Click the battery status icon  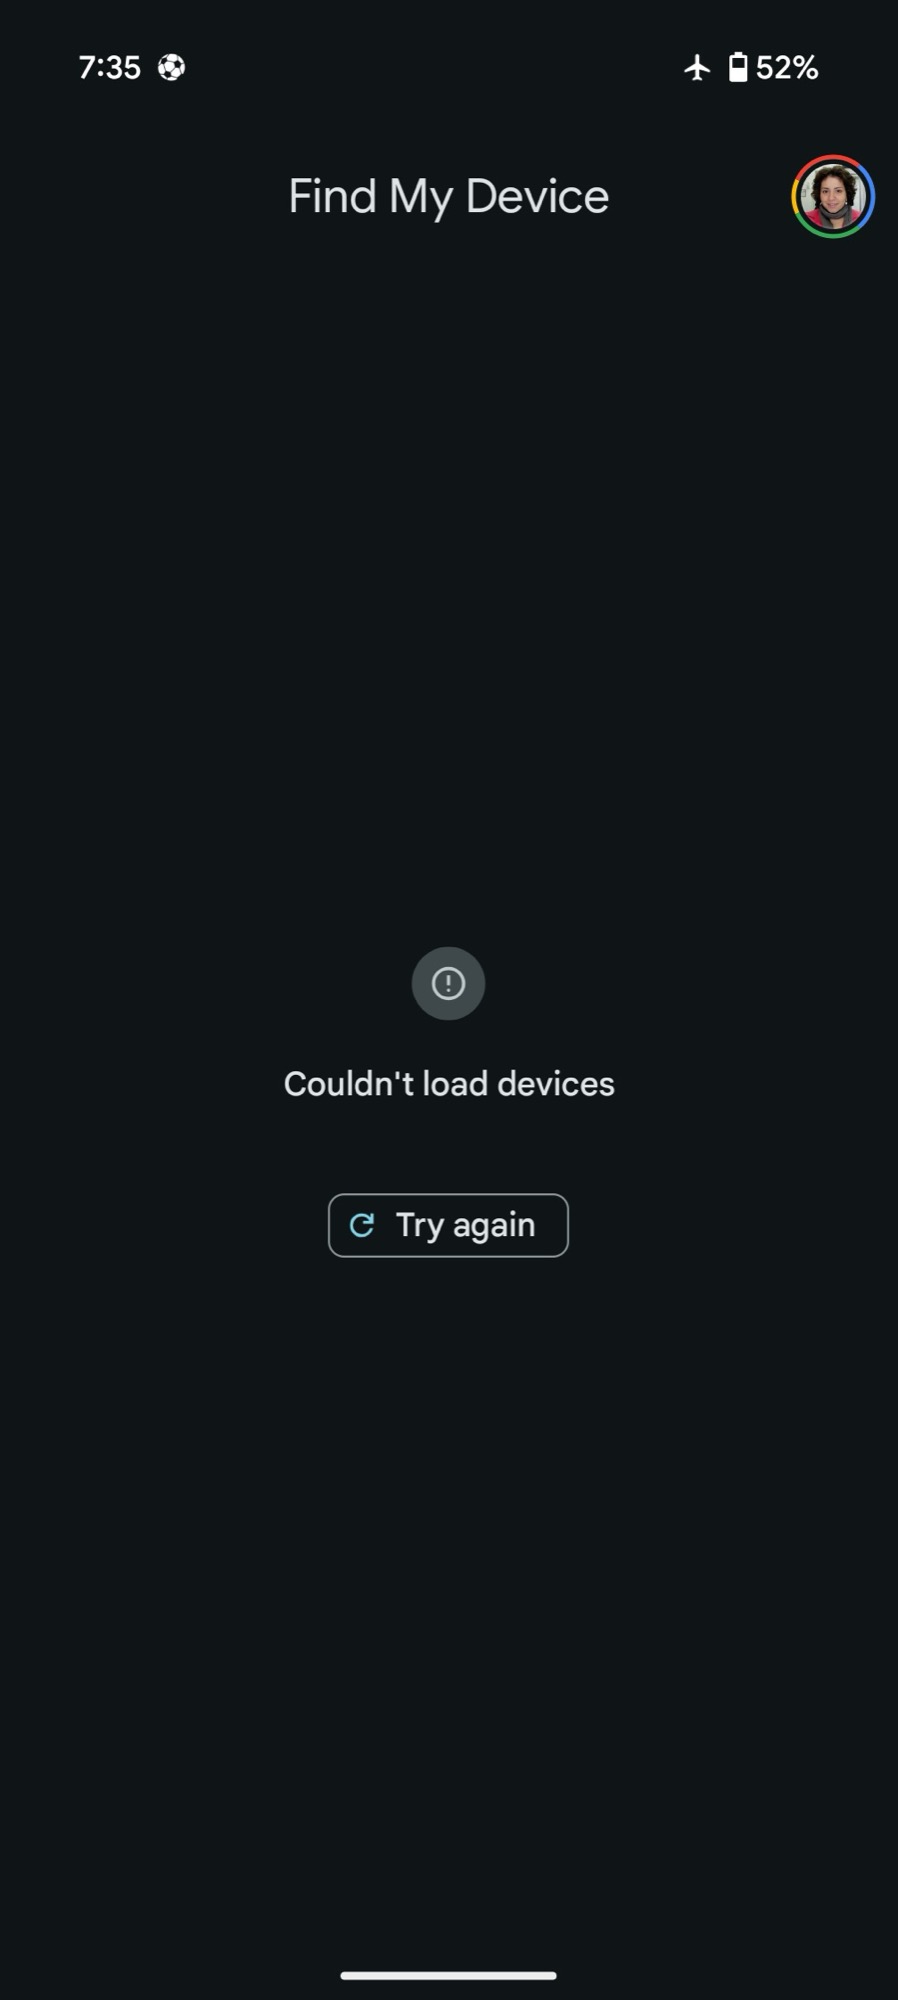tap(738, 67)
